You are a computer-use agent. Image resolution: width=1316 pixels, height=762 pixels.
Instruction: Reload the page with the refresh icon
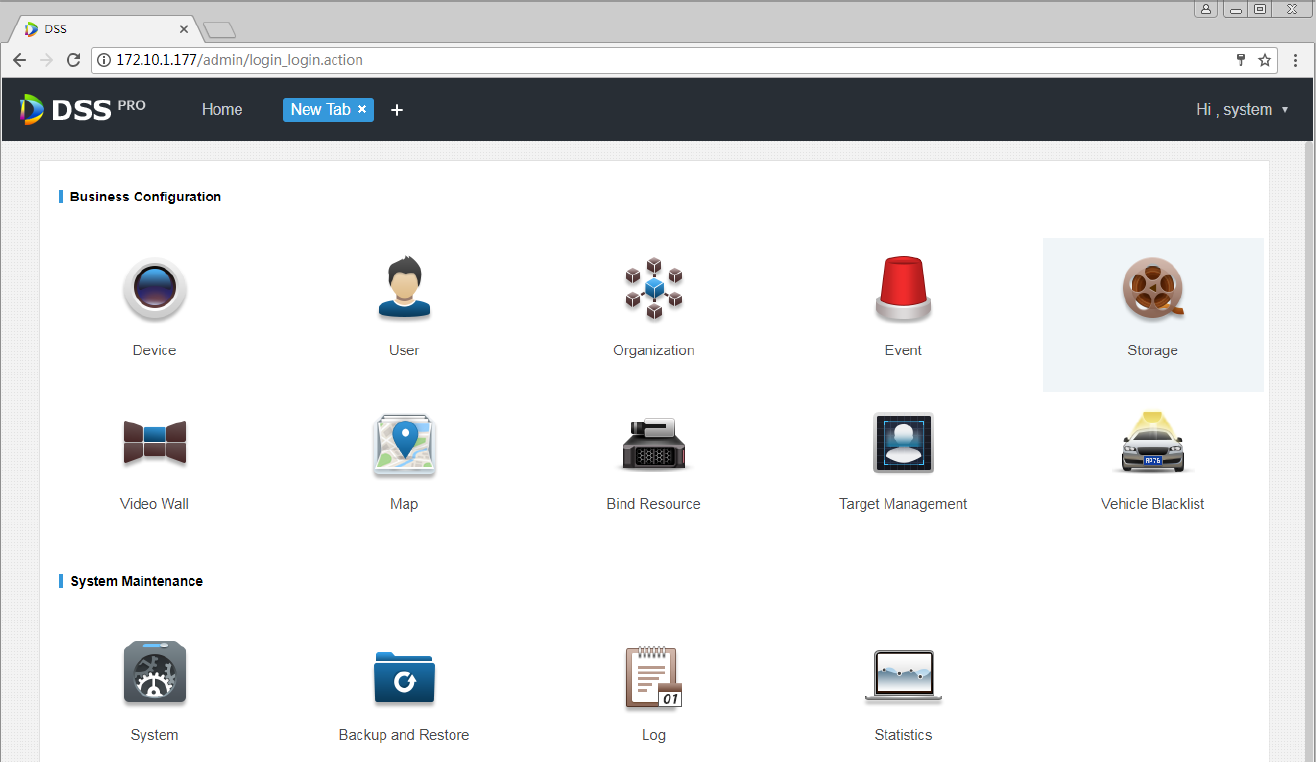point(73,60)
